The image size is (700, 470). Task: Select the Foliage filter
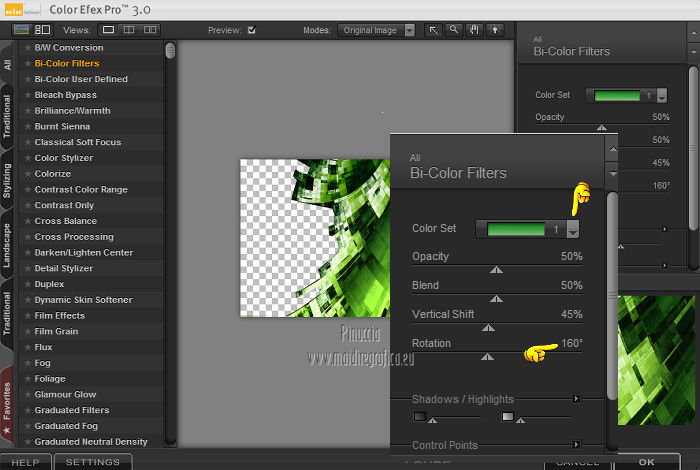50,378
